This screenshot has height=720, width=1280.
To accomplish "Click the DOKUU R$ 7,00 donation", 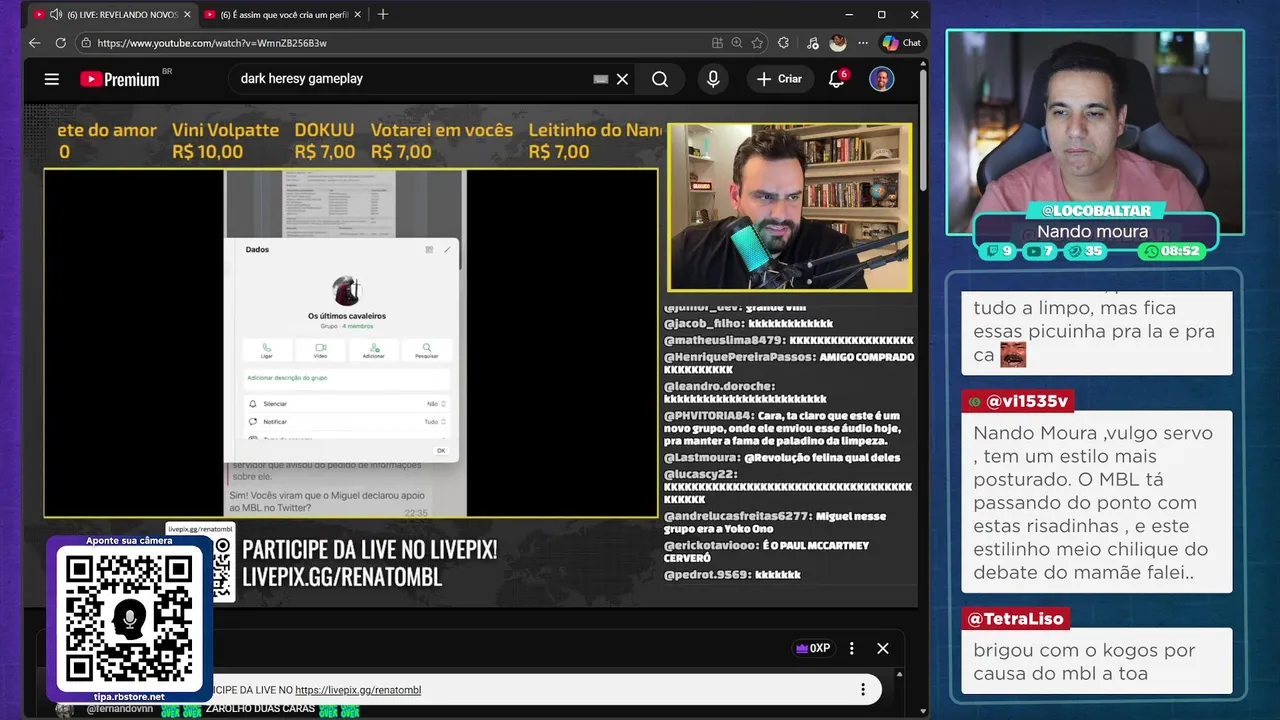I will click(x=325, y=141).
